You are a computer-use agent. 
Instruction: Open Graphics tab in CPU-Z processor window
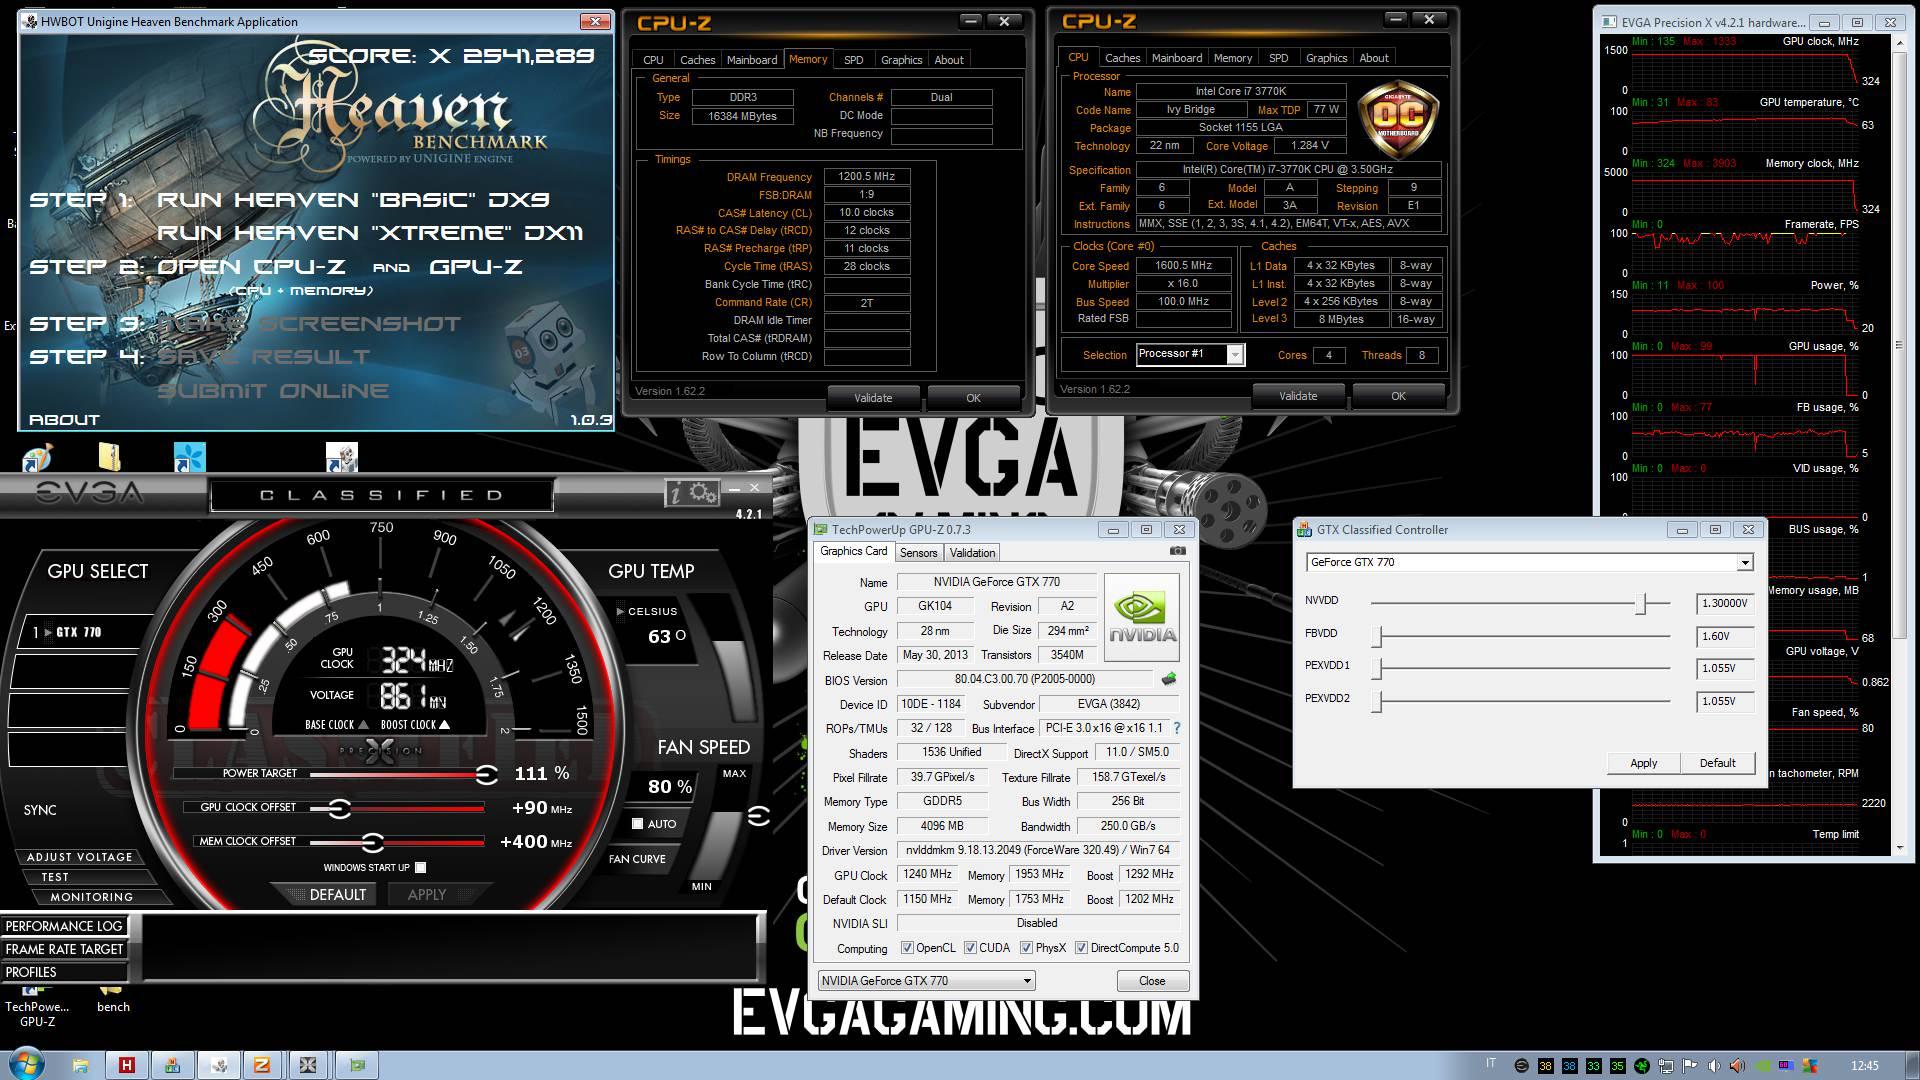pyautogui.click(x=1326, y=58)
